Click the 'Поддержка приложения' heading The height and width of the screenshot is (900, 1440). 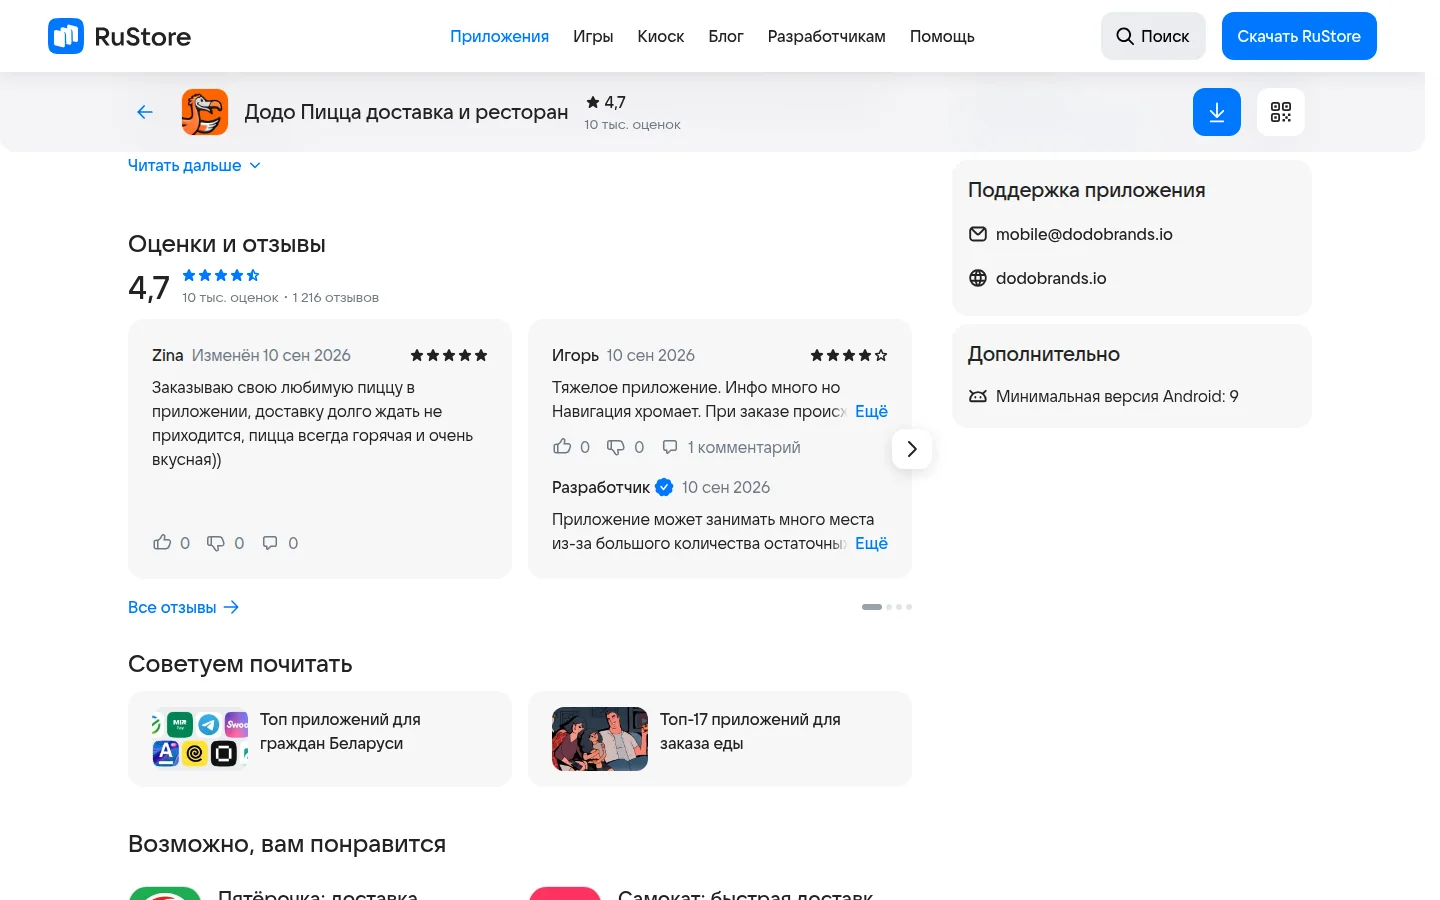tap(1086, 190)
